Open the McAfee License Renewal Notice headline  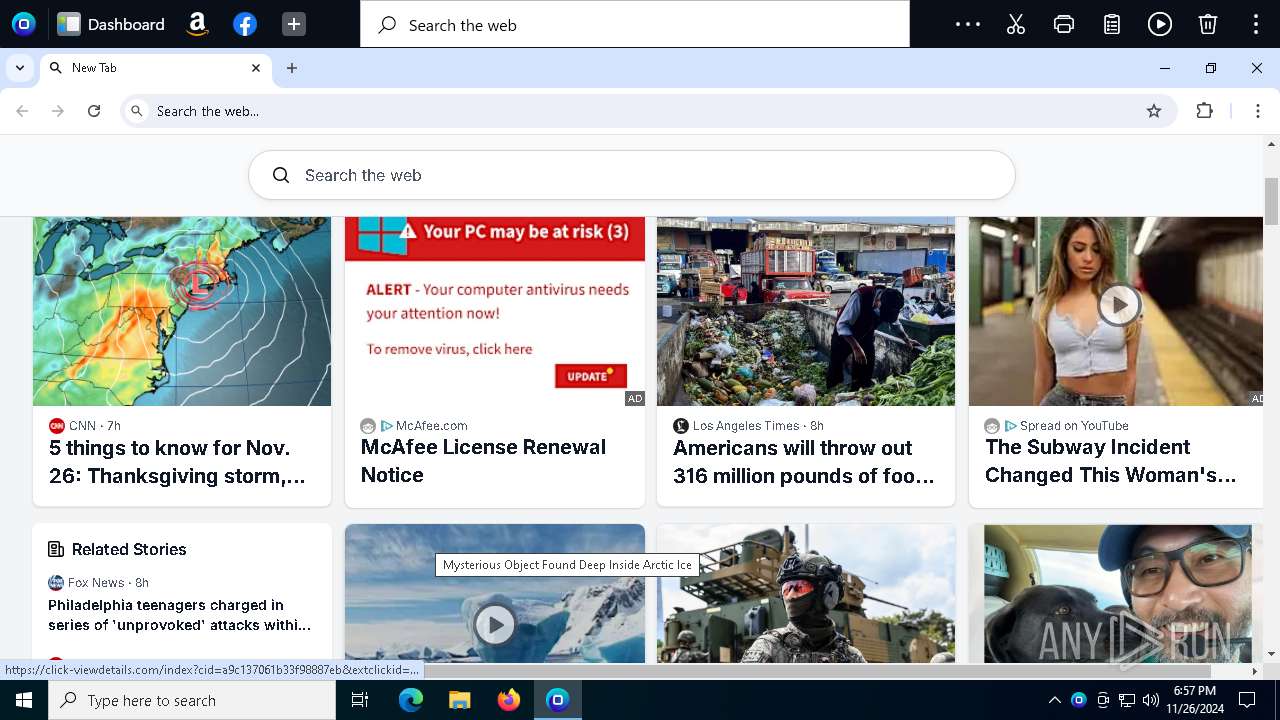pyautogui.click(x=483, y=460)
